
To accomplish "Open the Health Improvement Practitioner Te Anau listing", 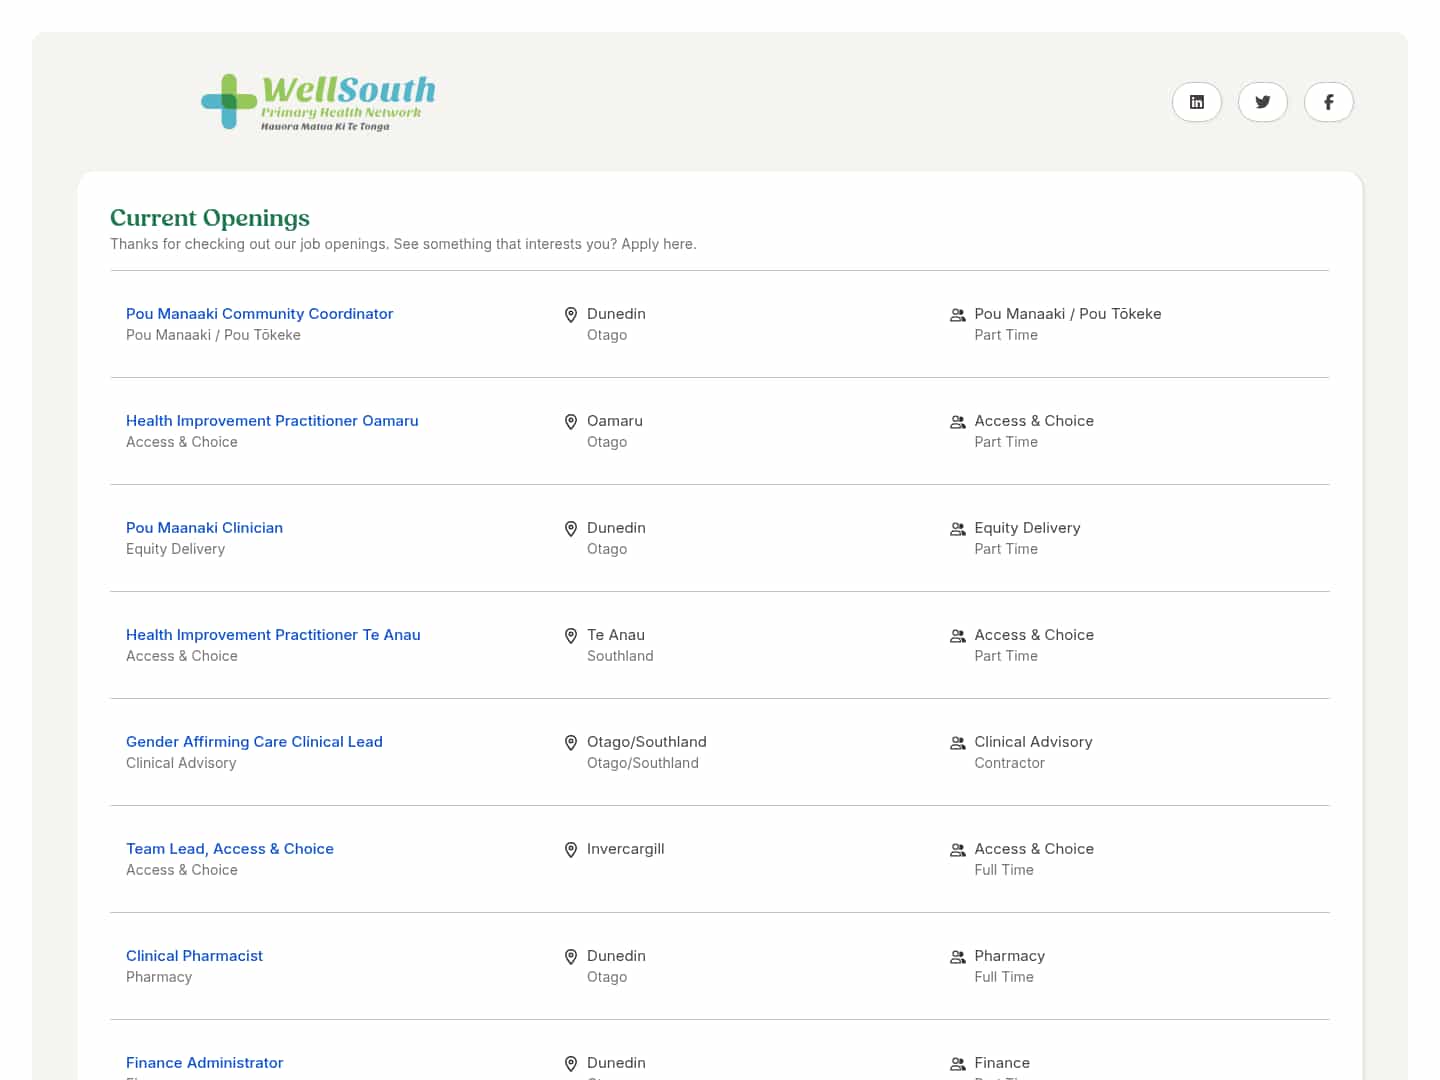I will pos(273,634).
